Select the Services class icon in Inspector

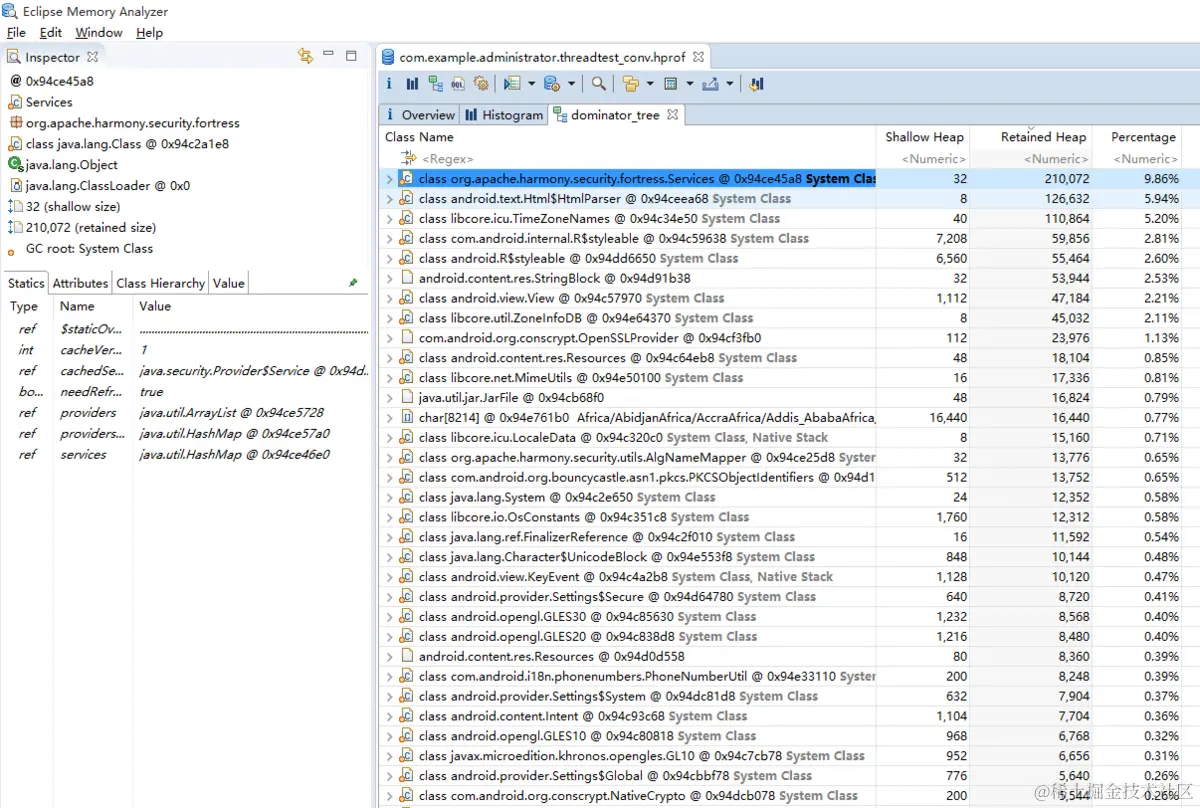tap(15, 102)
